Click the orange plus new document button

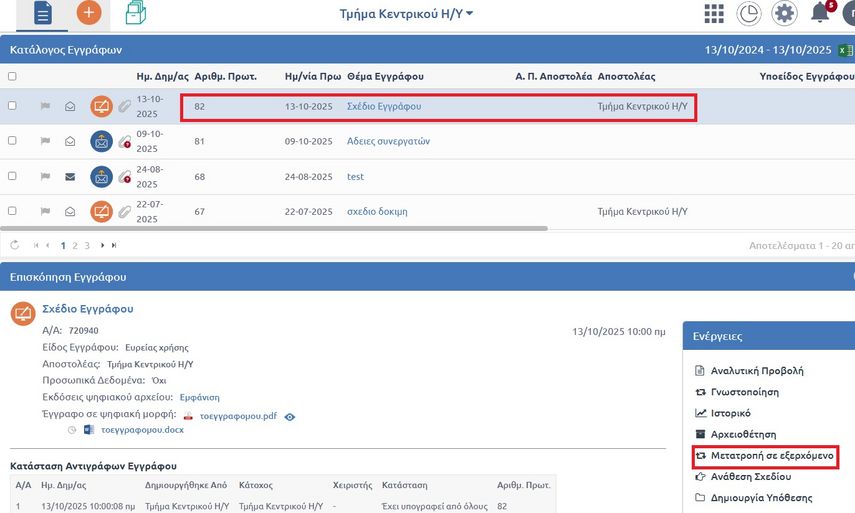(x=90, y=13)
